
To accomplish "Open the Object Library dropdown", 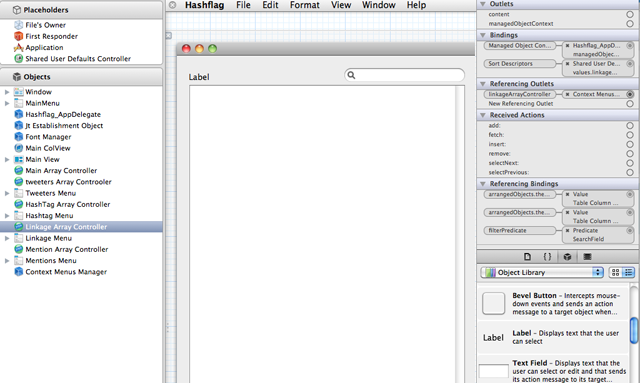I will (542, 272).
